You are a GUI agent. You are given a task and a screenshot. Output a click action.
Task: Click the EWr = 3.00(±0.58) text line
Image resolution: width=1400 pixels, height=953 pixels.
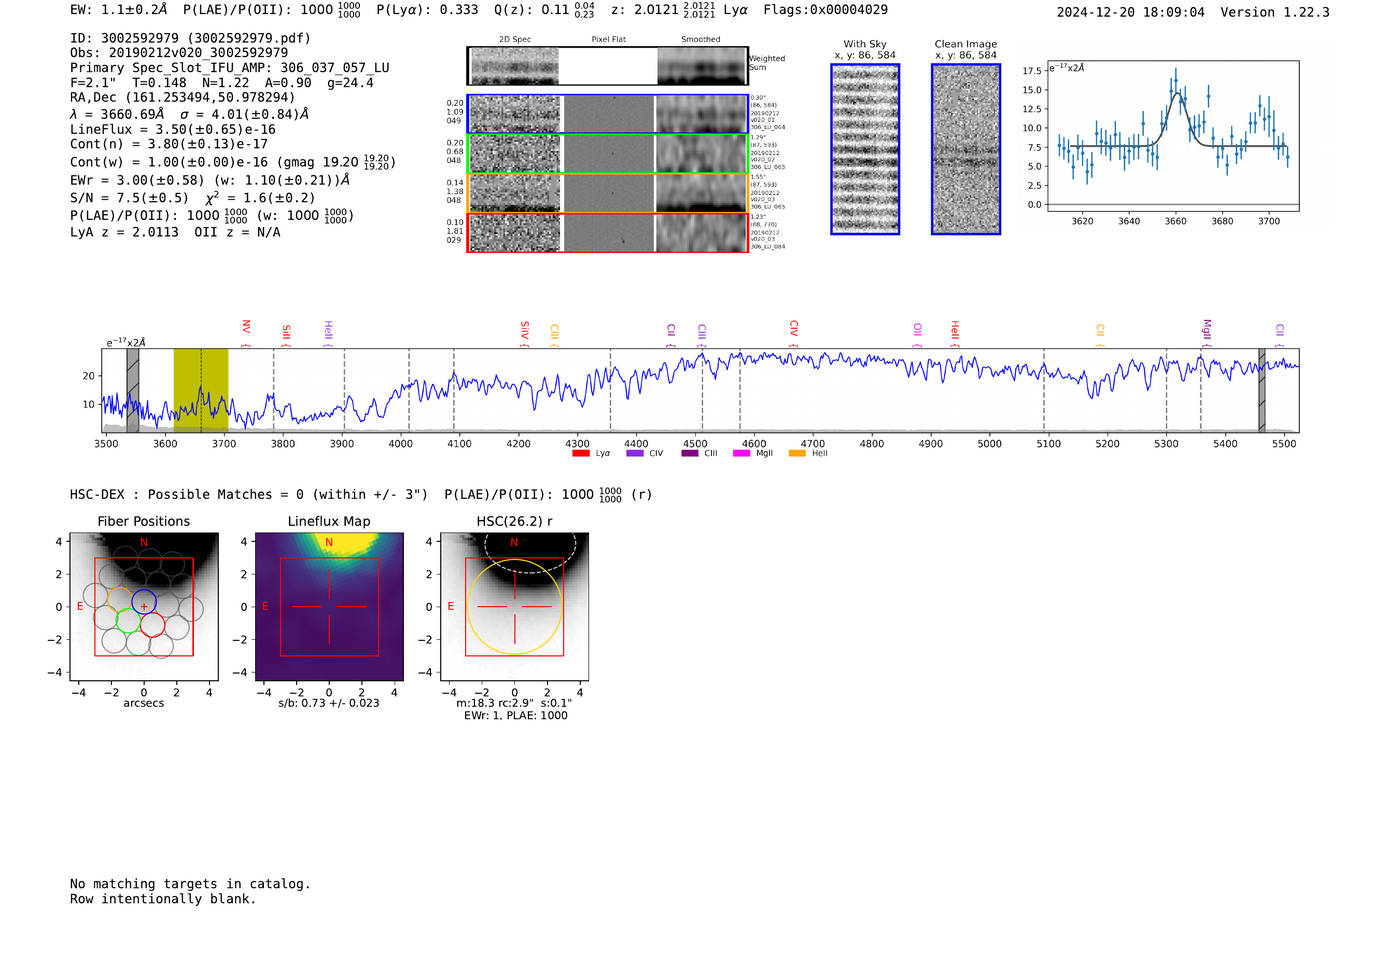(x=210, y=180)
